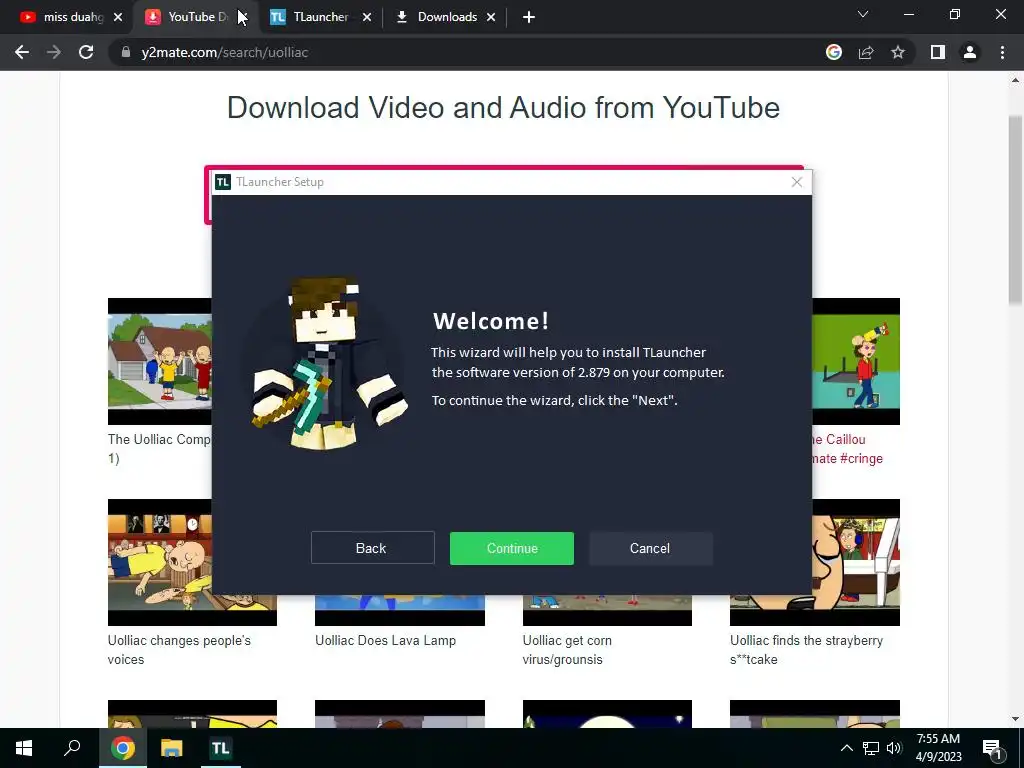Click the Caillou #cringe title link
This screenshot has width=1024, height=768.
coord(847,449)
